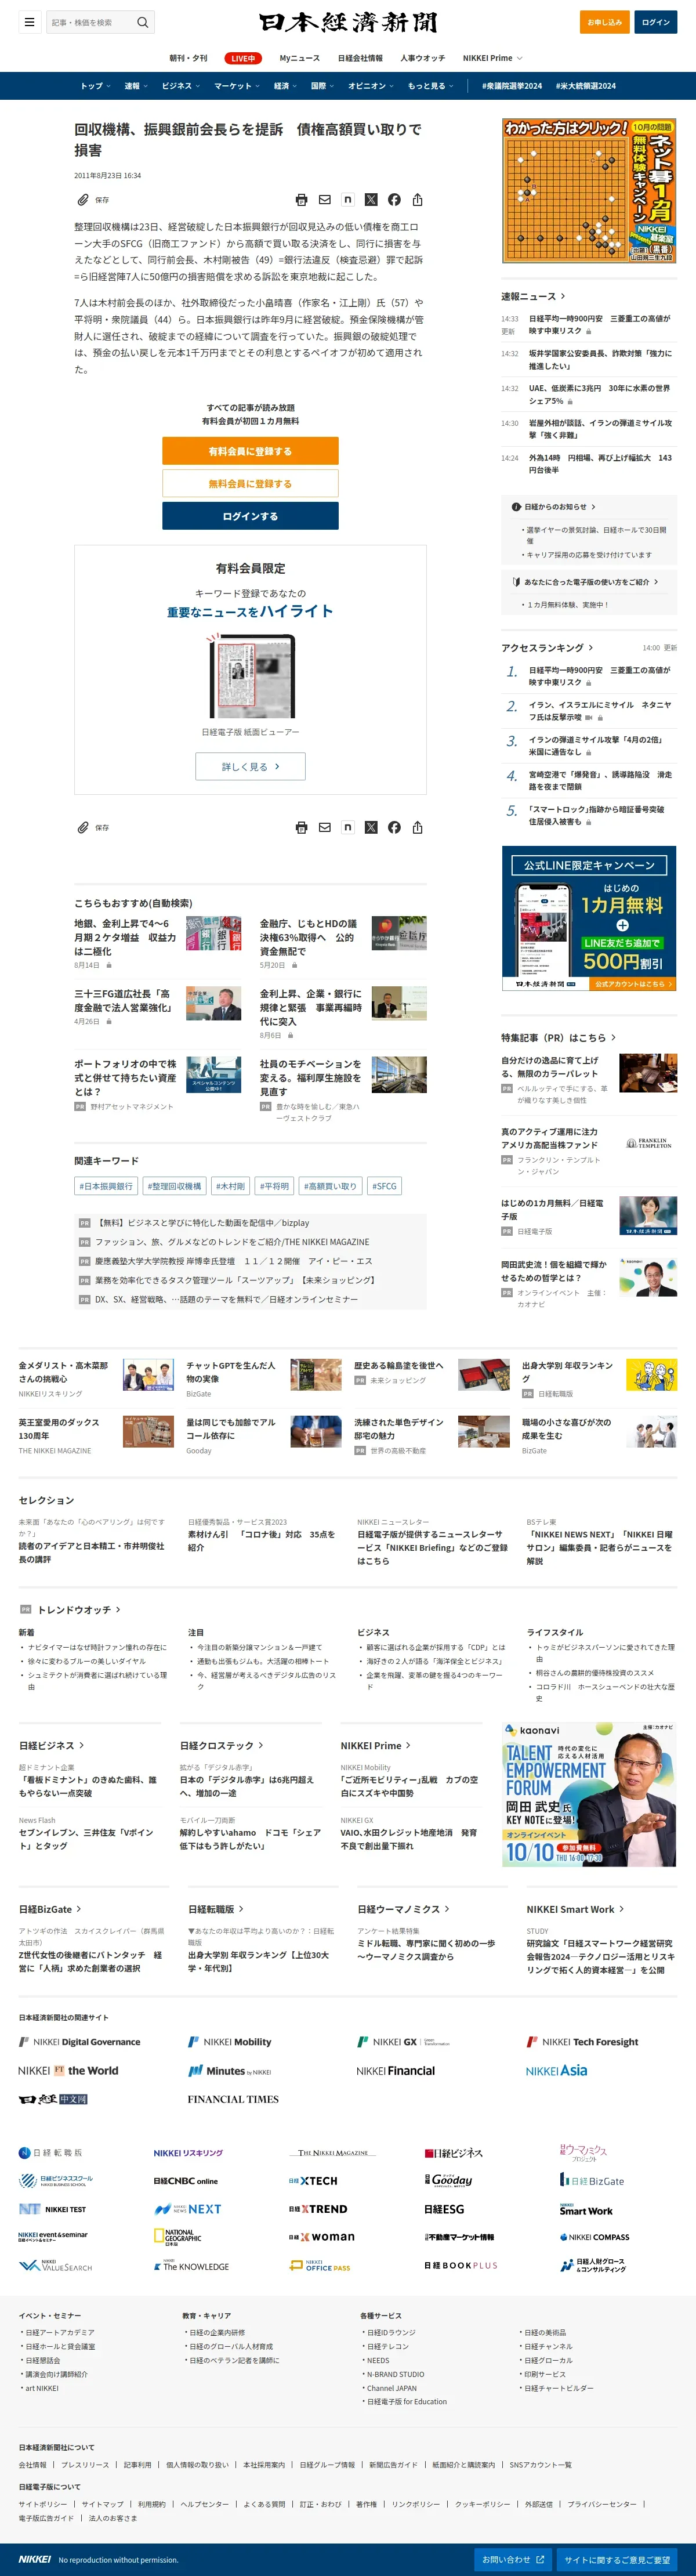Open the #衆議院選挙2024 topic link
This screenshot has width=696, height=2576.
pos(512,86)
